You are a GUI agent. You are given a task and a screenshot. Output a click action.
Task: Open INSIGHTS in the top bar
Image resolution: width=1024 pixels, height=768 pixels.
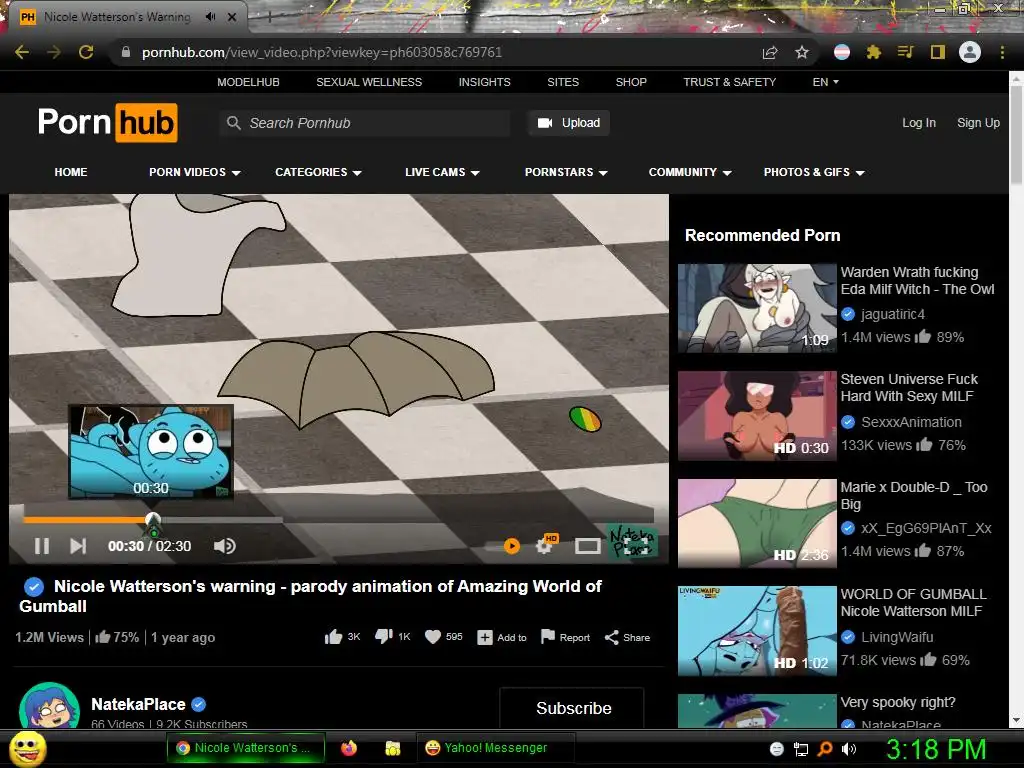pos(485,82)
